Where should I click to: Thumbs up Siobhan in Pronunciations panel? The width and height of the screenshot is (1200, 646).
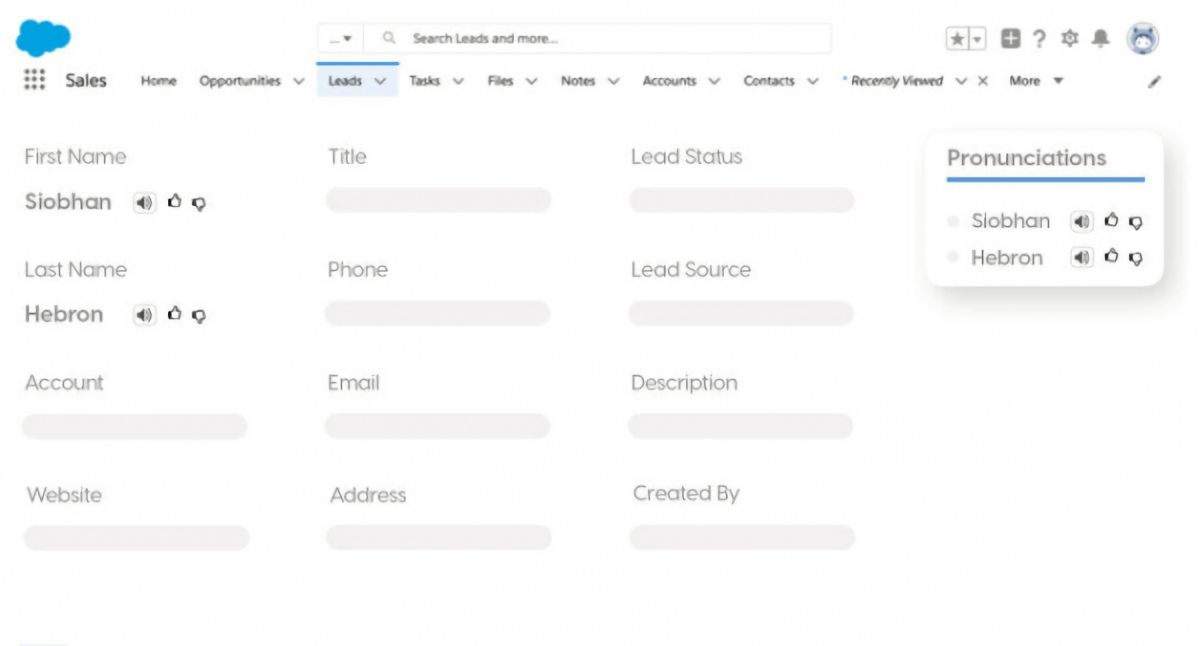pos(1111,221)
